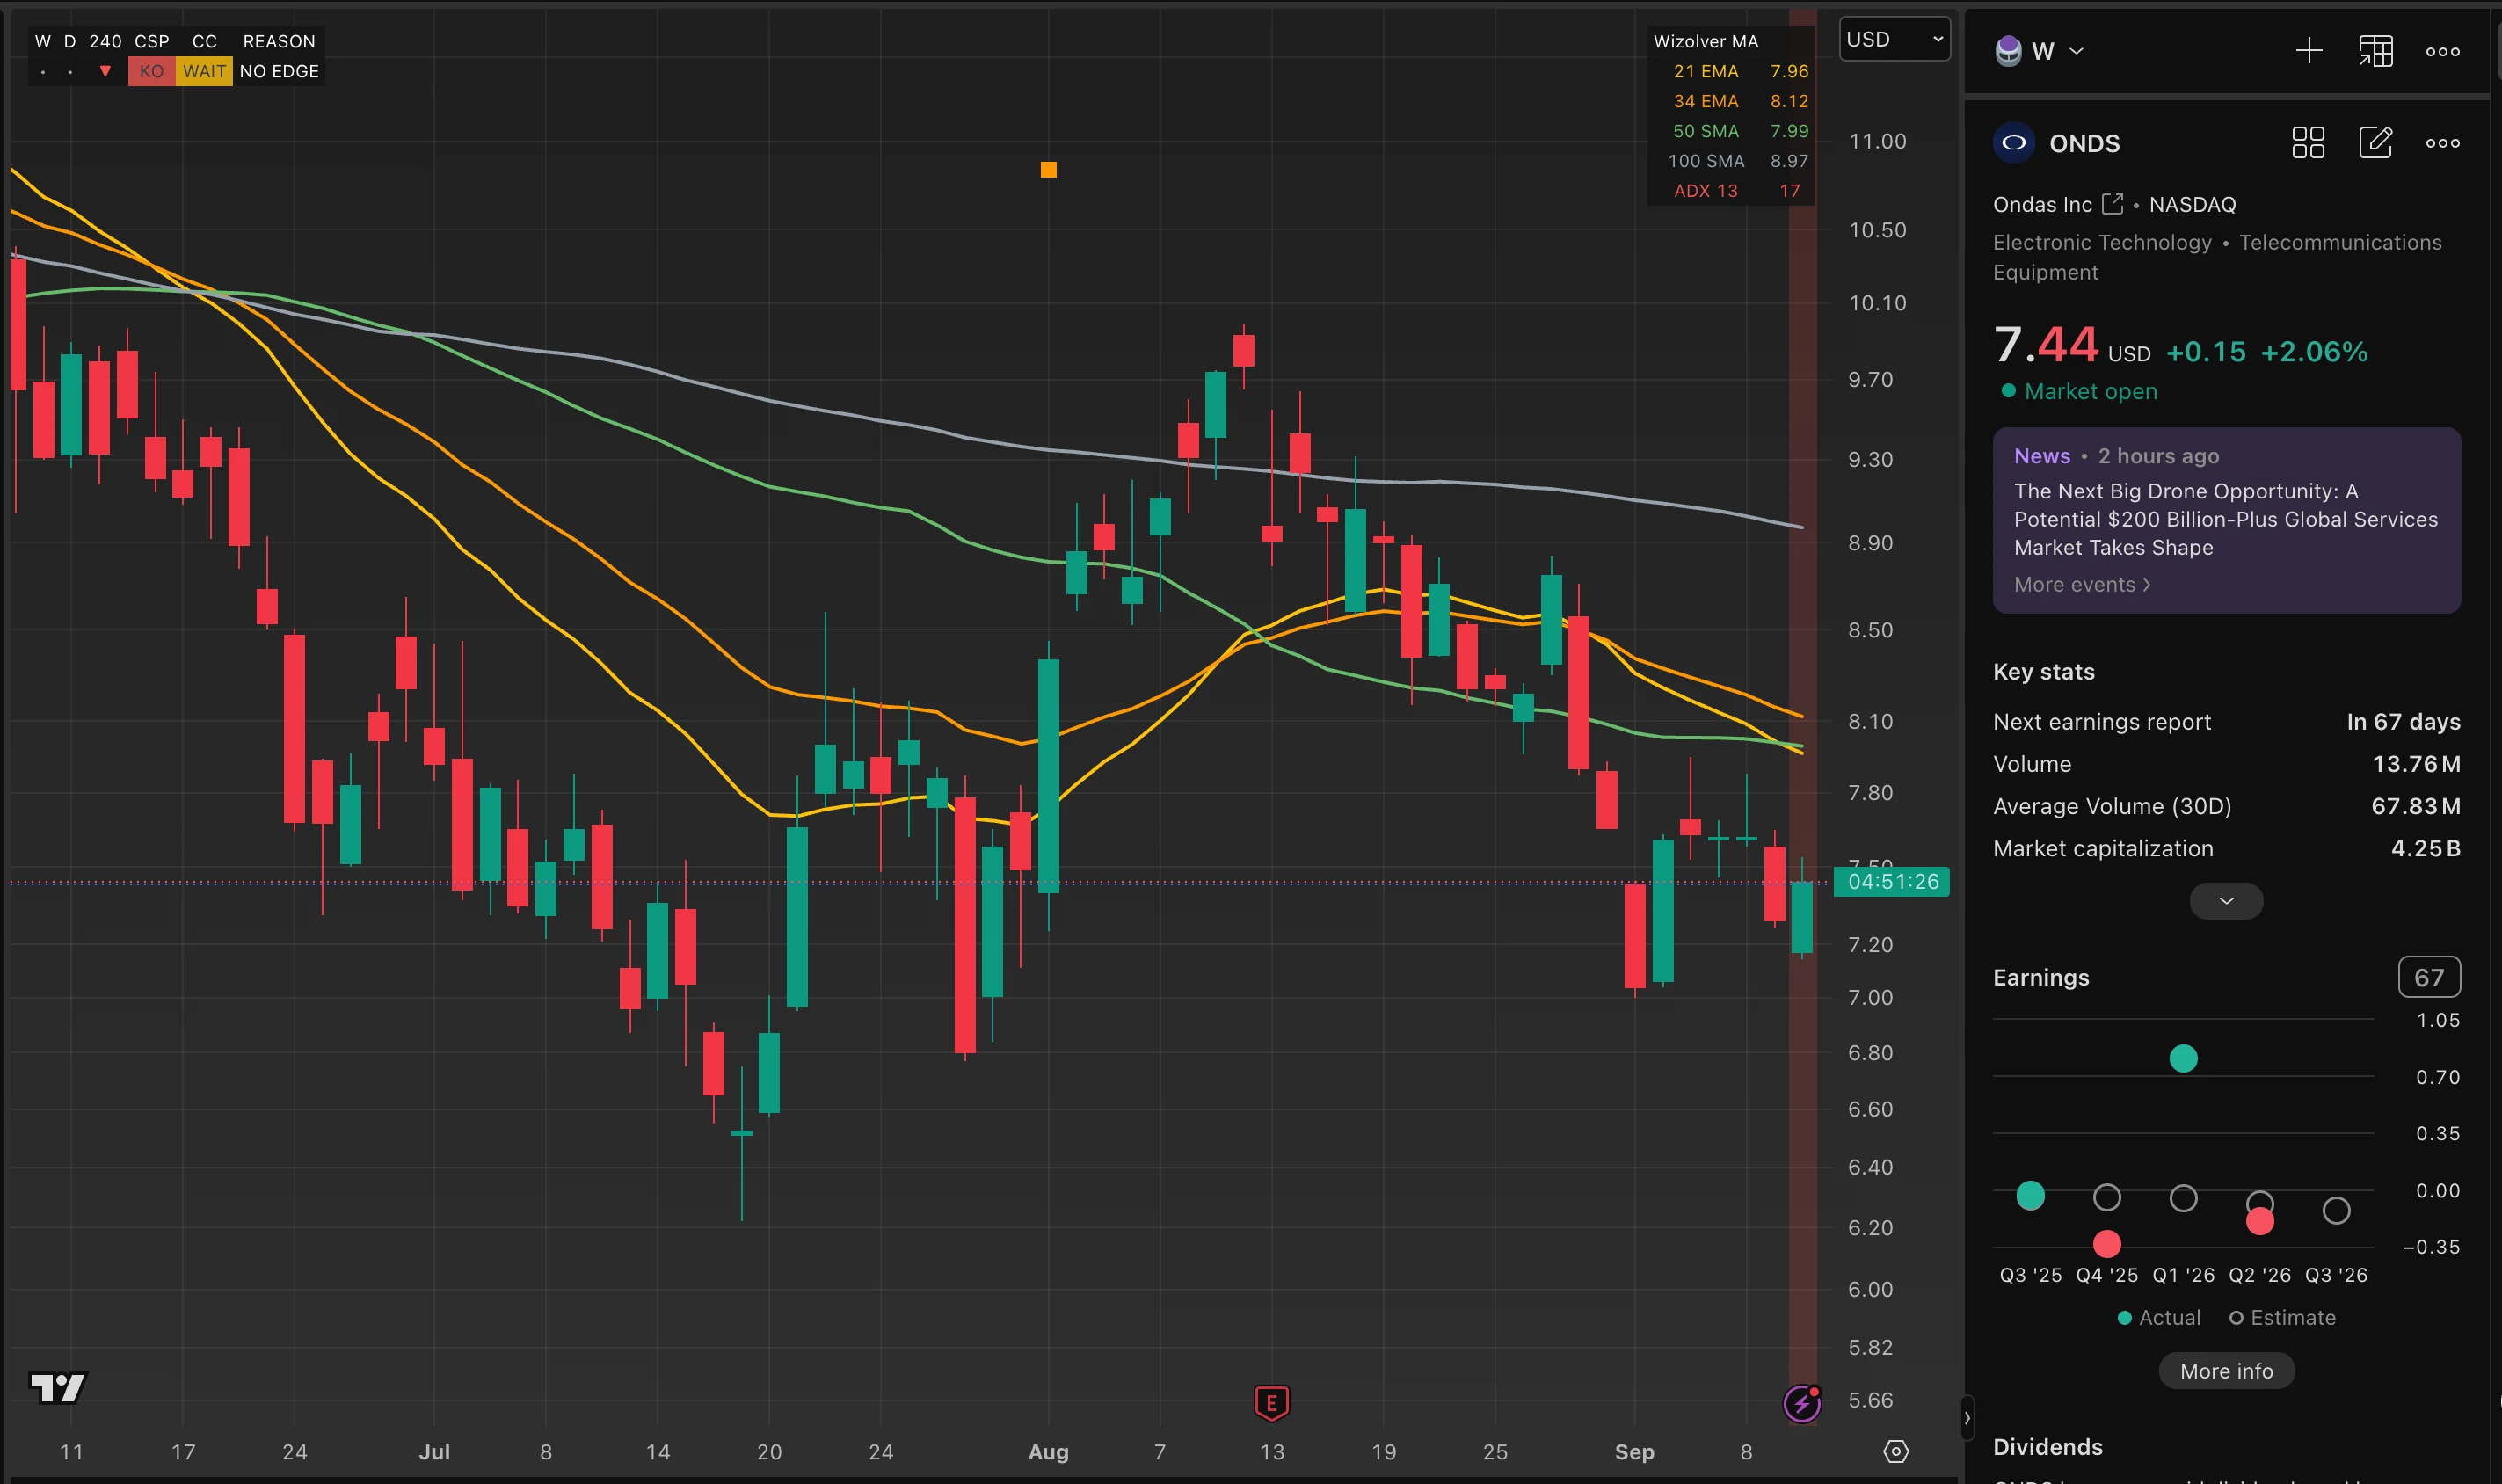Click the red KO status cell
This screenshot has height=1484, width=2502.
click(x=152, y=71)
